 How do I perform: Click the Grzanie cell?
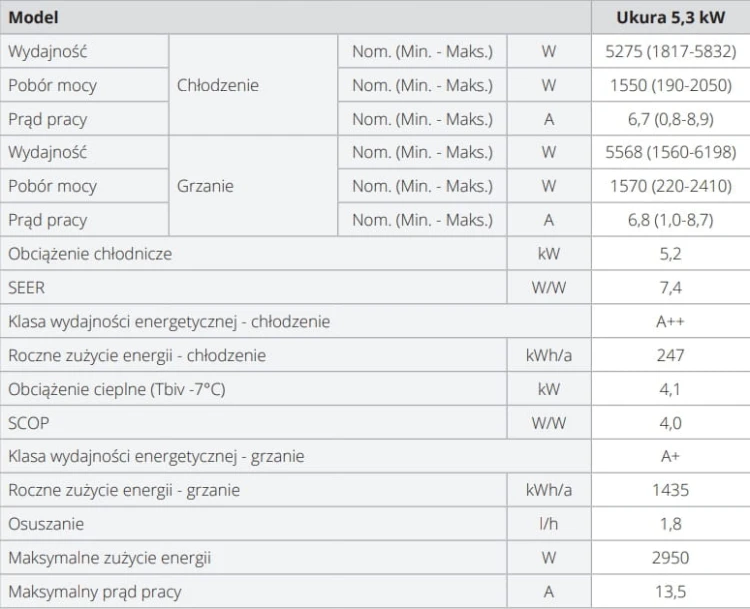click(253, 186)
